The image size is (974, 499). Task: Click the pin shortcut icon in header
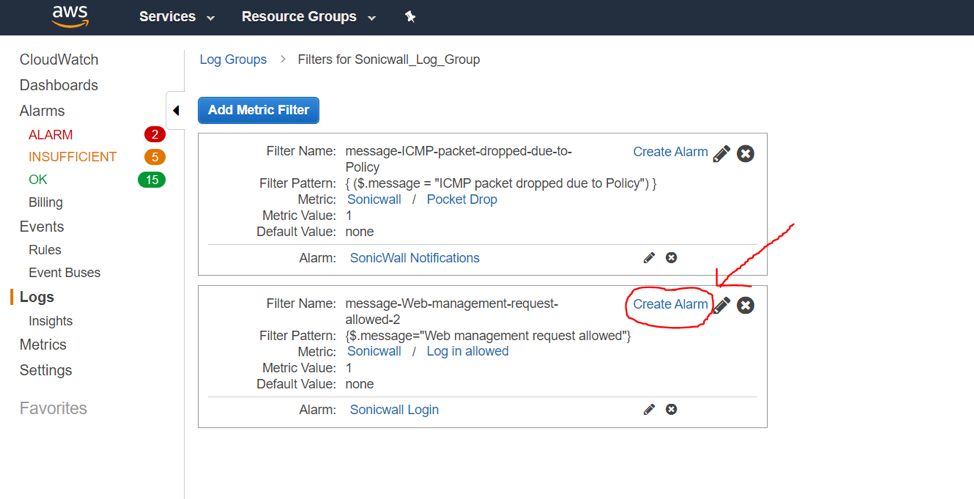(410, 17)
